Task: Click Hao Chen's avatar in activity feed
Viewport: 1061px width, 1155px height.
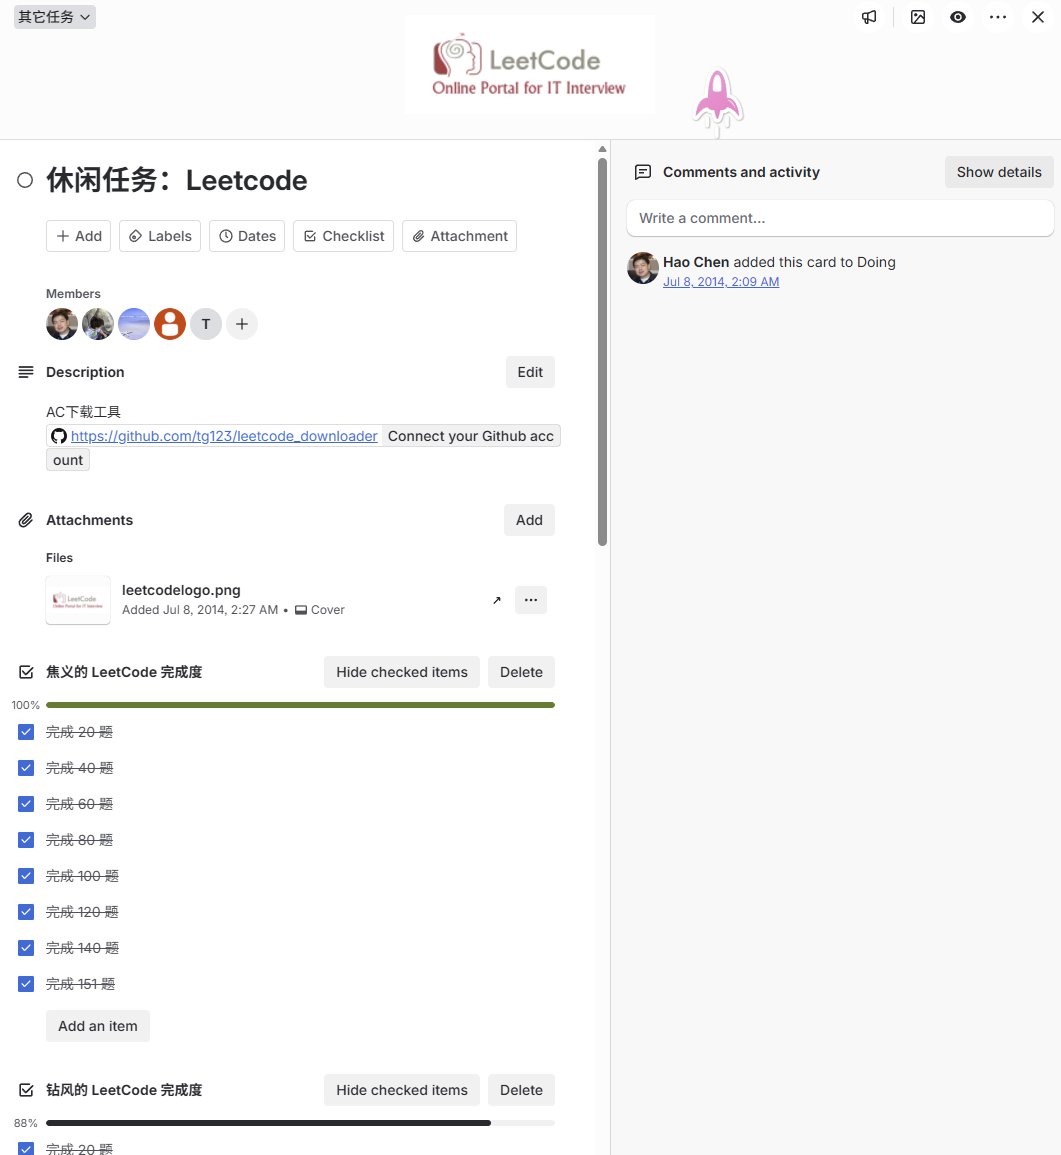Action: pyautogui.click(x=642, y=268)
